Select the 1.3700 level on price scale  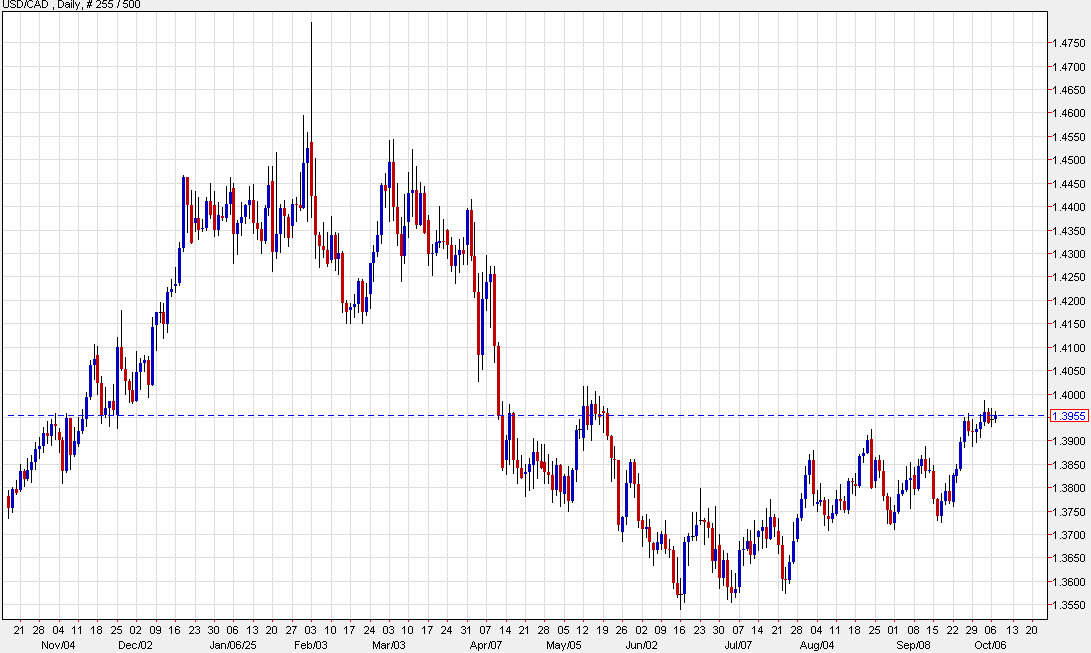pyautogui.click(x=1064, y=536)
